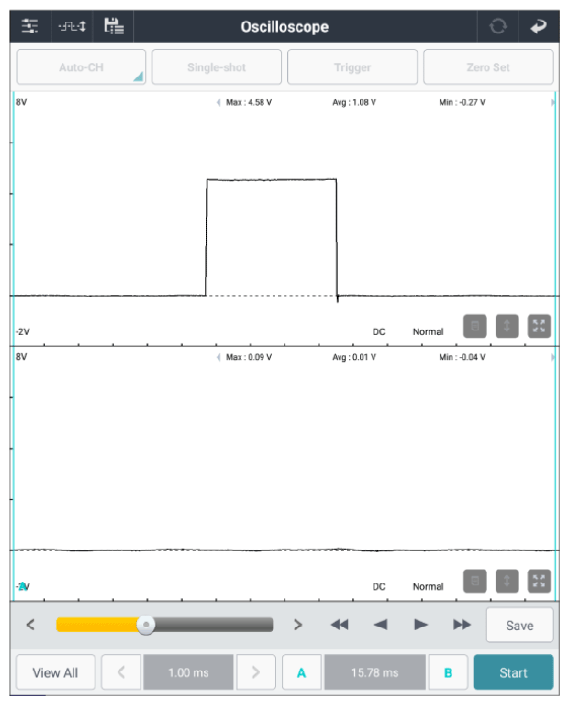
Task: Expand the Auto-CH dropdown
Action: pyautogui.click(x=81, y=67)
